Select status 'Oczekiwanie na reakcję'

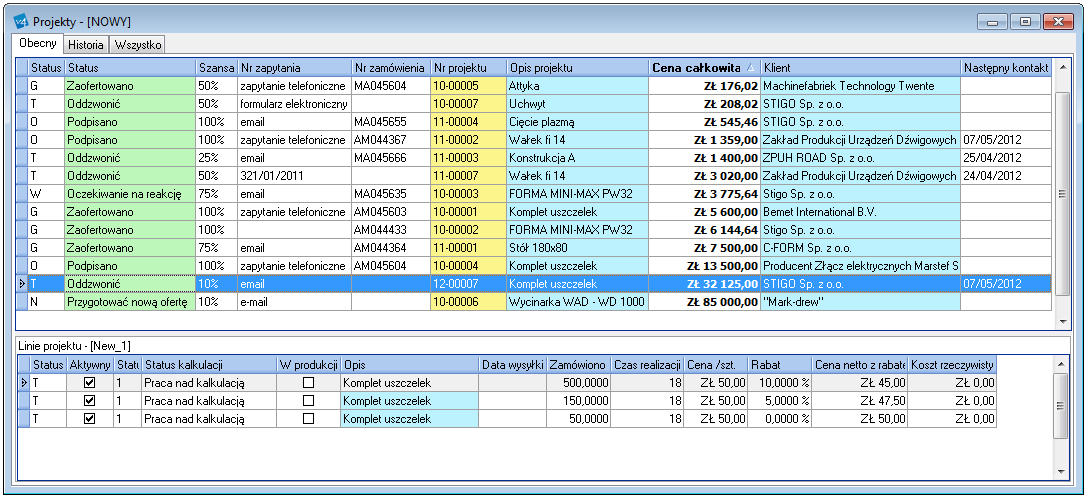130,194
